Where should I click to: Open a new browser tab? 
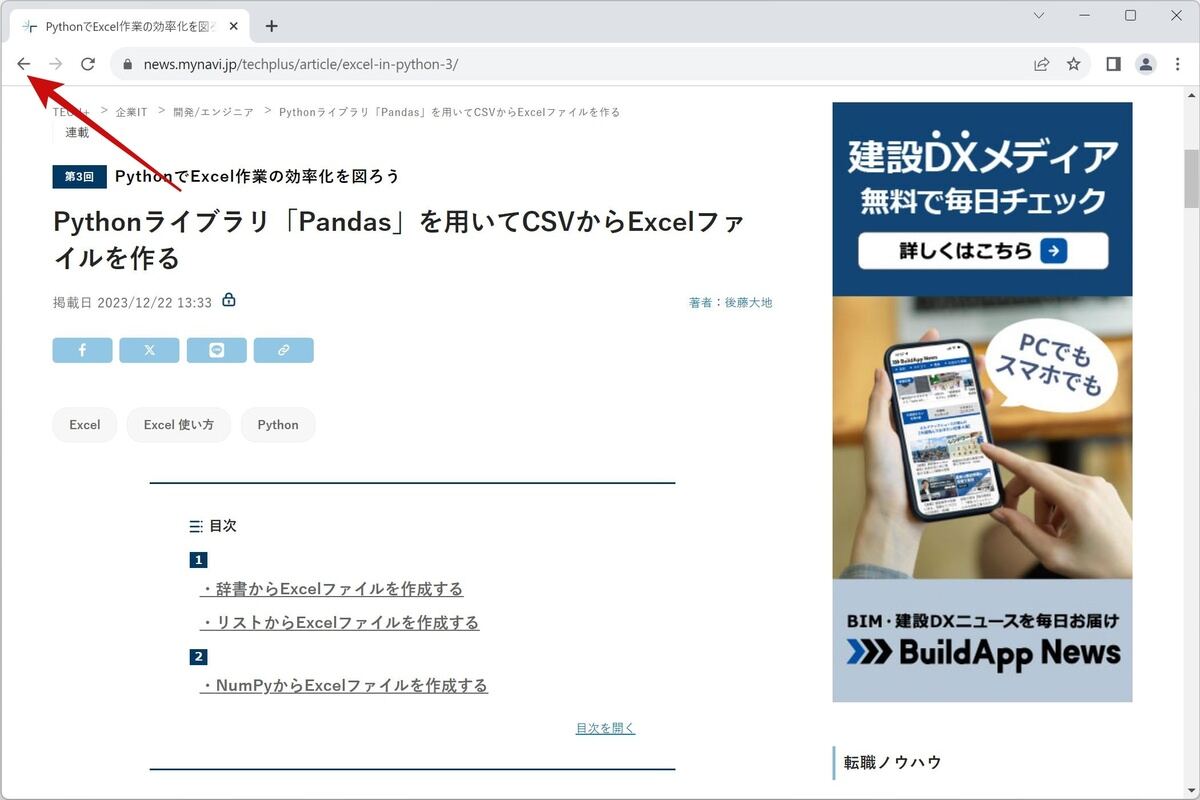click(272, 26)
